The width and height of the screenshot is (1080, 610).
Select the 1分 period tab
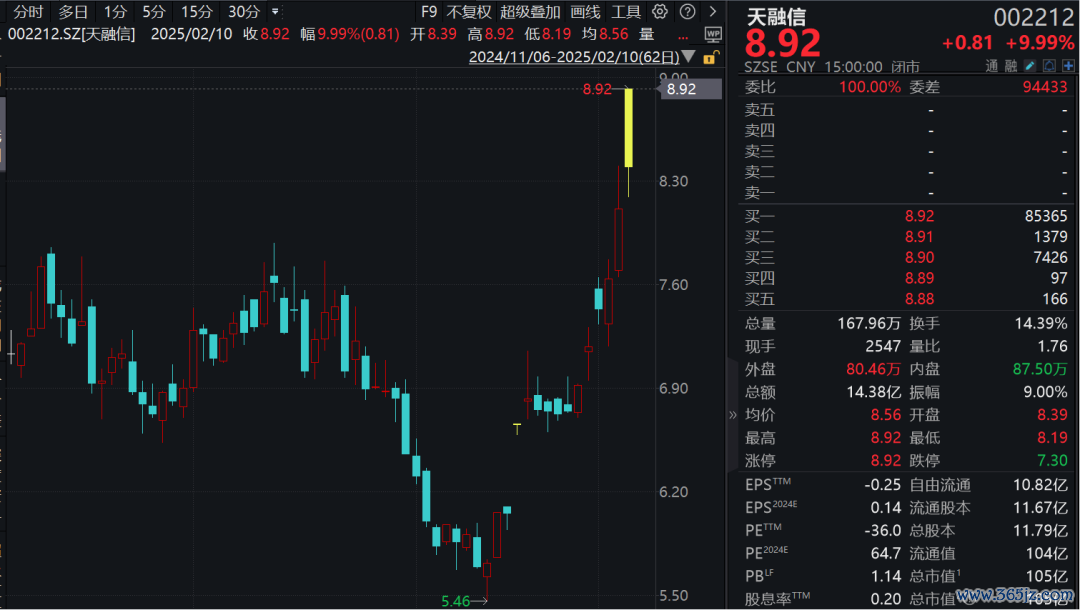click(x=116, y=12)
